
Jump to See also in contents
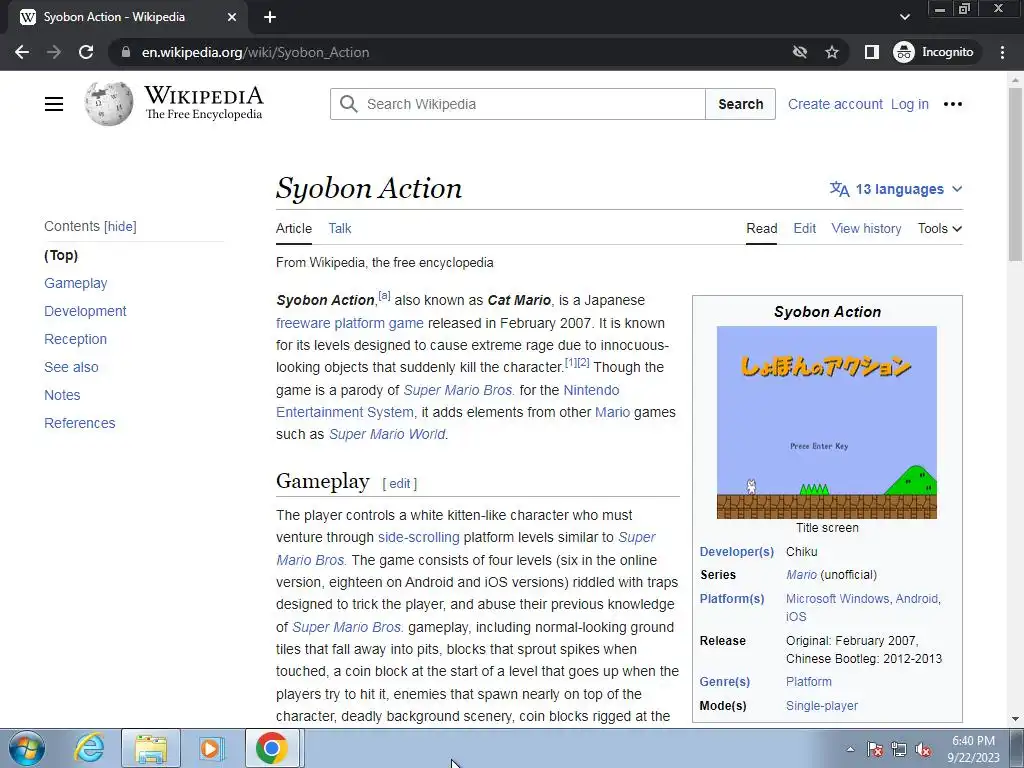71,368
